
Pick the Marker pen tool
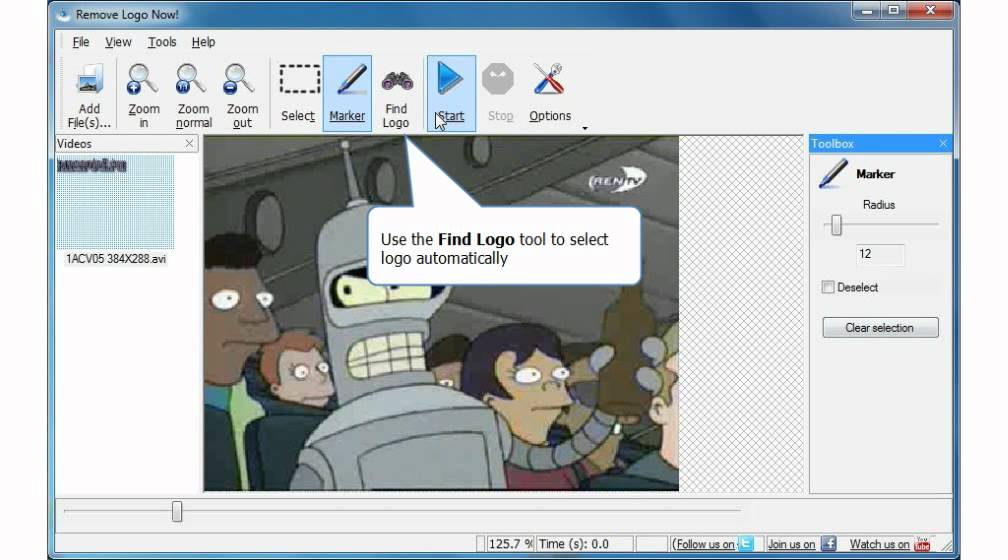(347, 94)
